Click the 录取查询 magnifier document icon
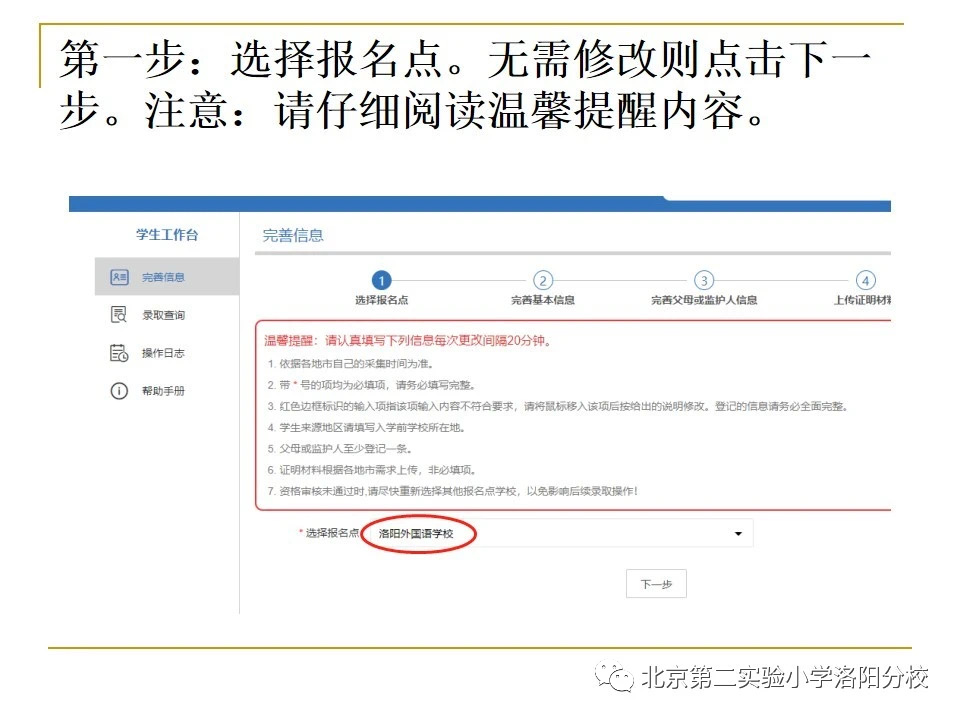 [120, 315]
